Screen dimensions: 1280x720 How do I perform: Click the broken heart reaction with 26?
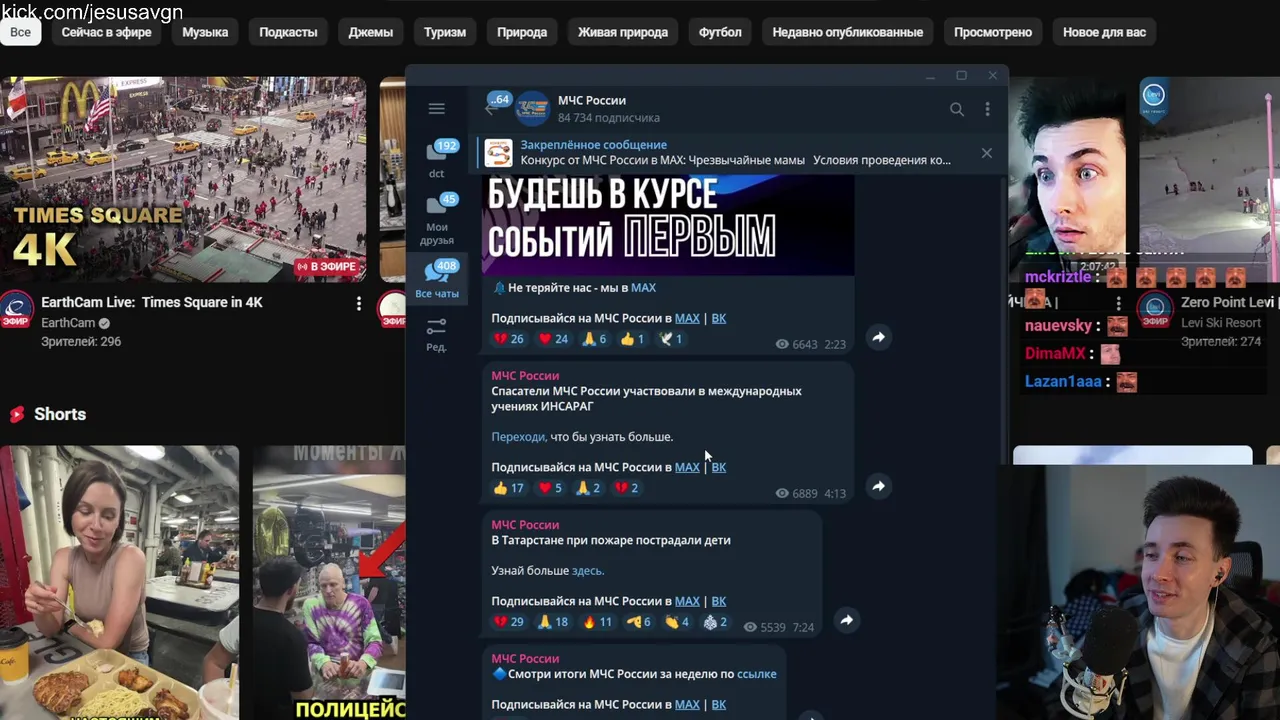(509, 339)
